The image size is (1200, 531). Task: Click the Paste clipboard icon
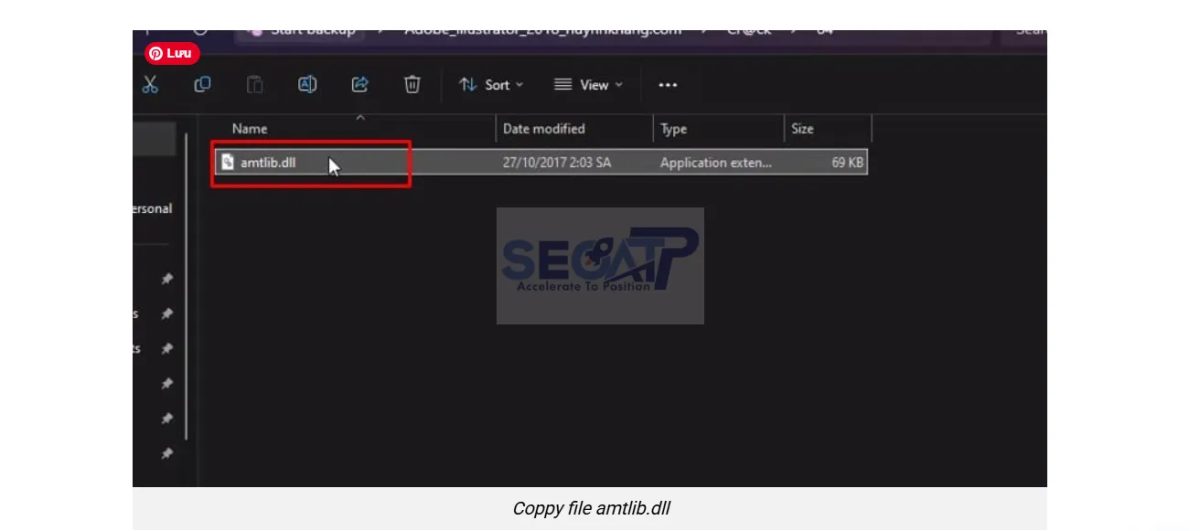point(255,85)
